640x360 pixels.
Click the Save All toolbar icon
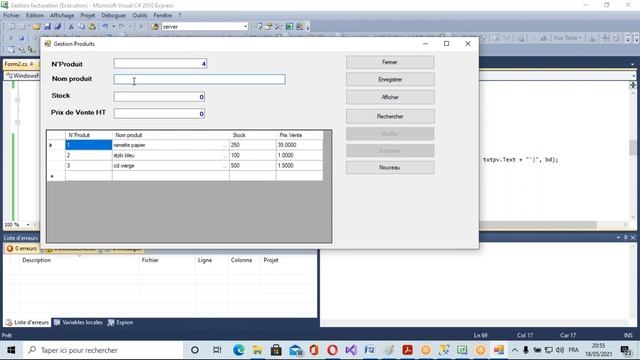58,27
